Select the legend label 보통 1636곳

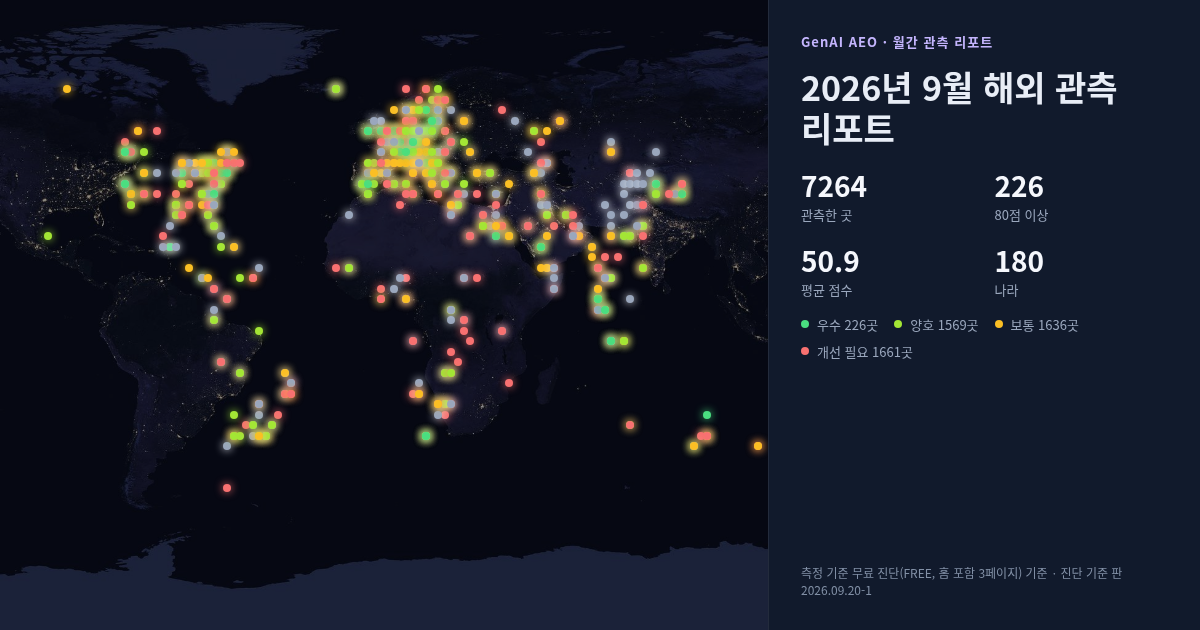[1044, 325]
